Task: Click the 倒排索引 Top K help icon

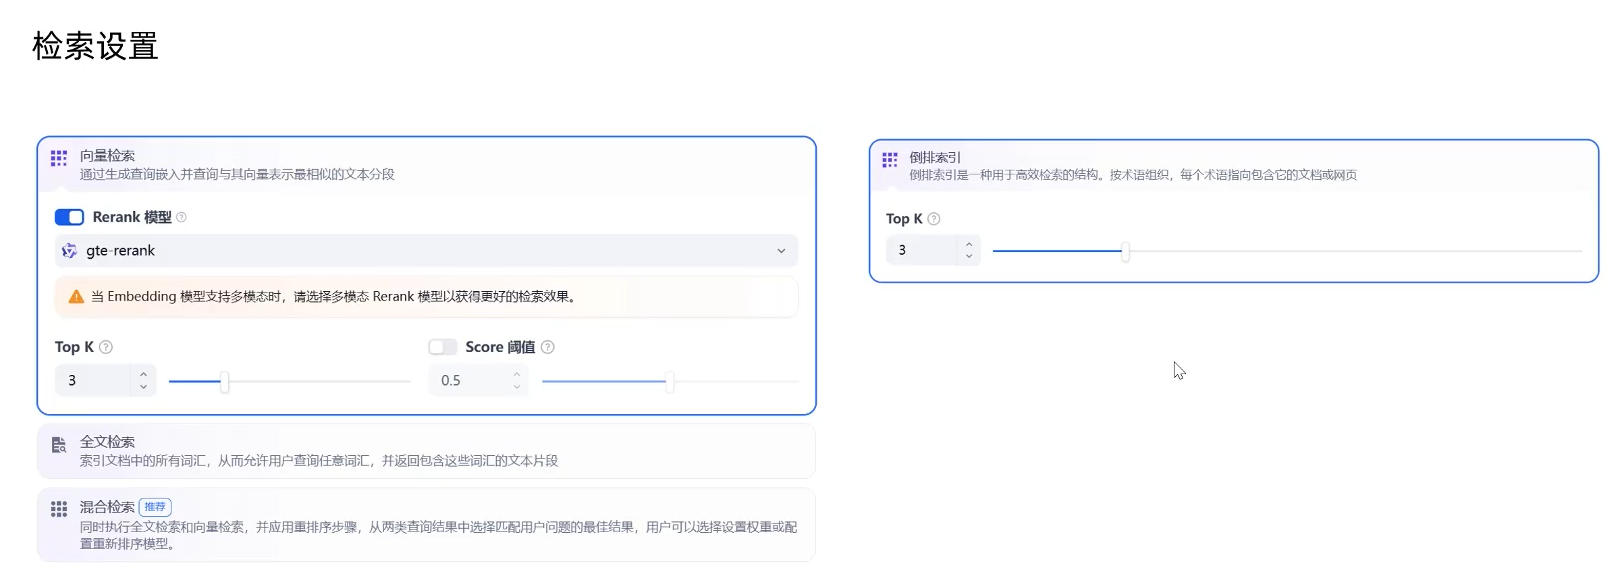Action: (x=934, y=219)
